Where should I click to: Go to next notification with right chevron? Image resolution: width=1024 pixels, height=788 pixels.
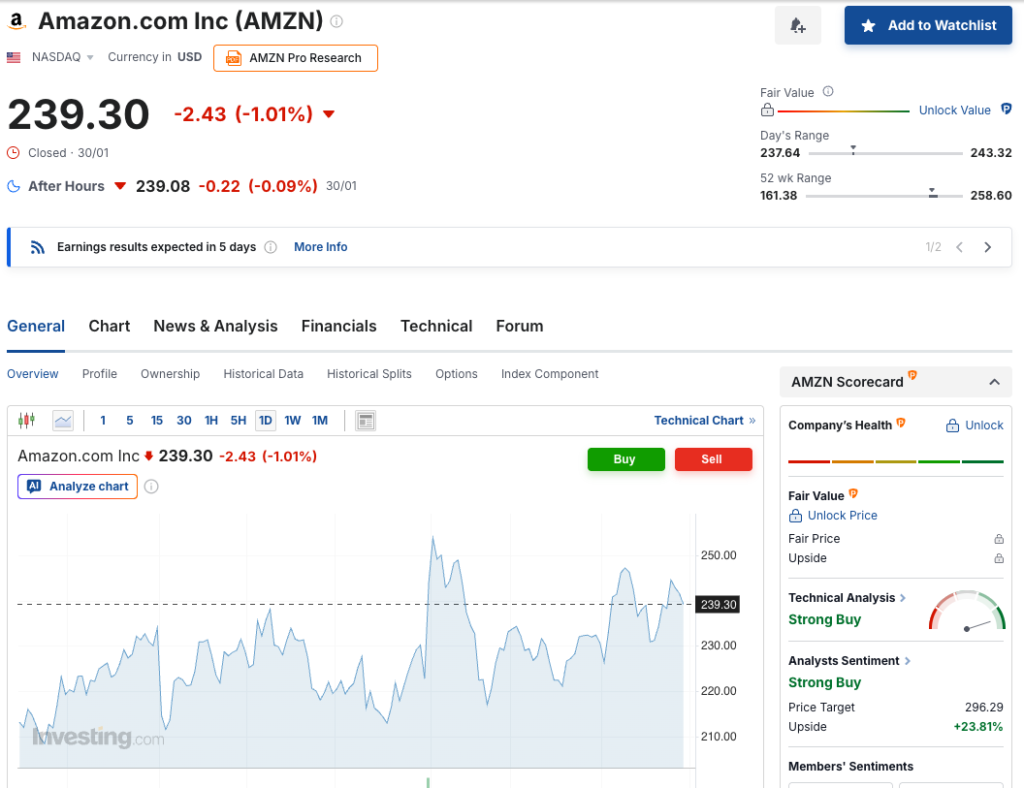click(988, 247)
